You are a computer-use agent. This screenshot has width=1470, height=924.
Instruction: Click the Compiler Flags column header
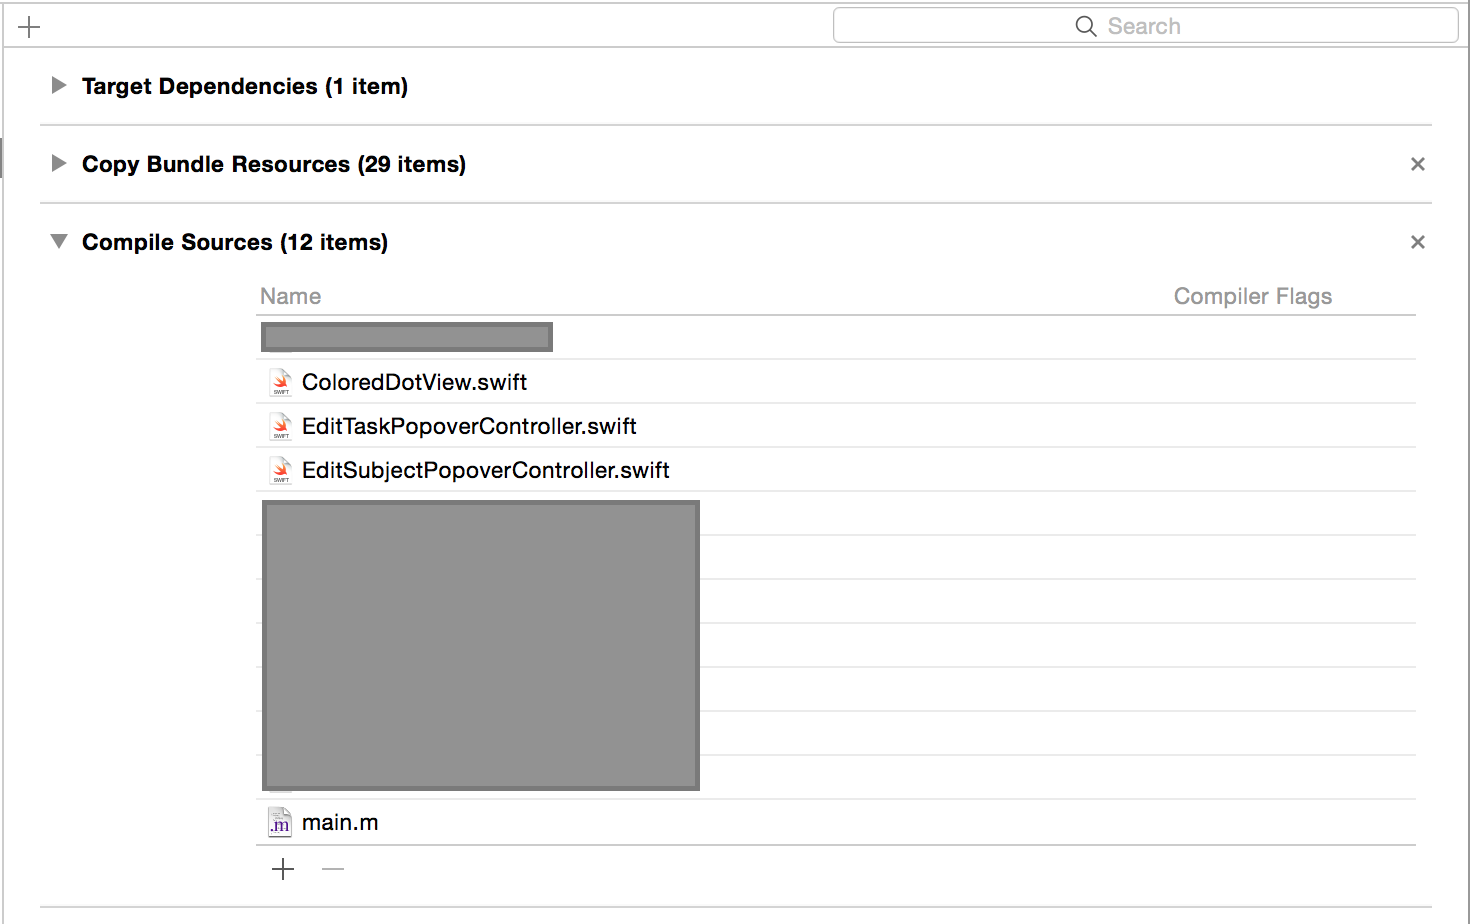[1252, 296]
